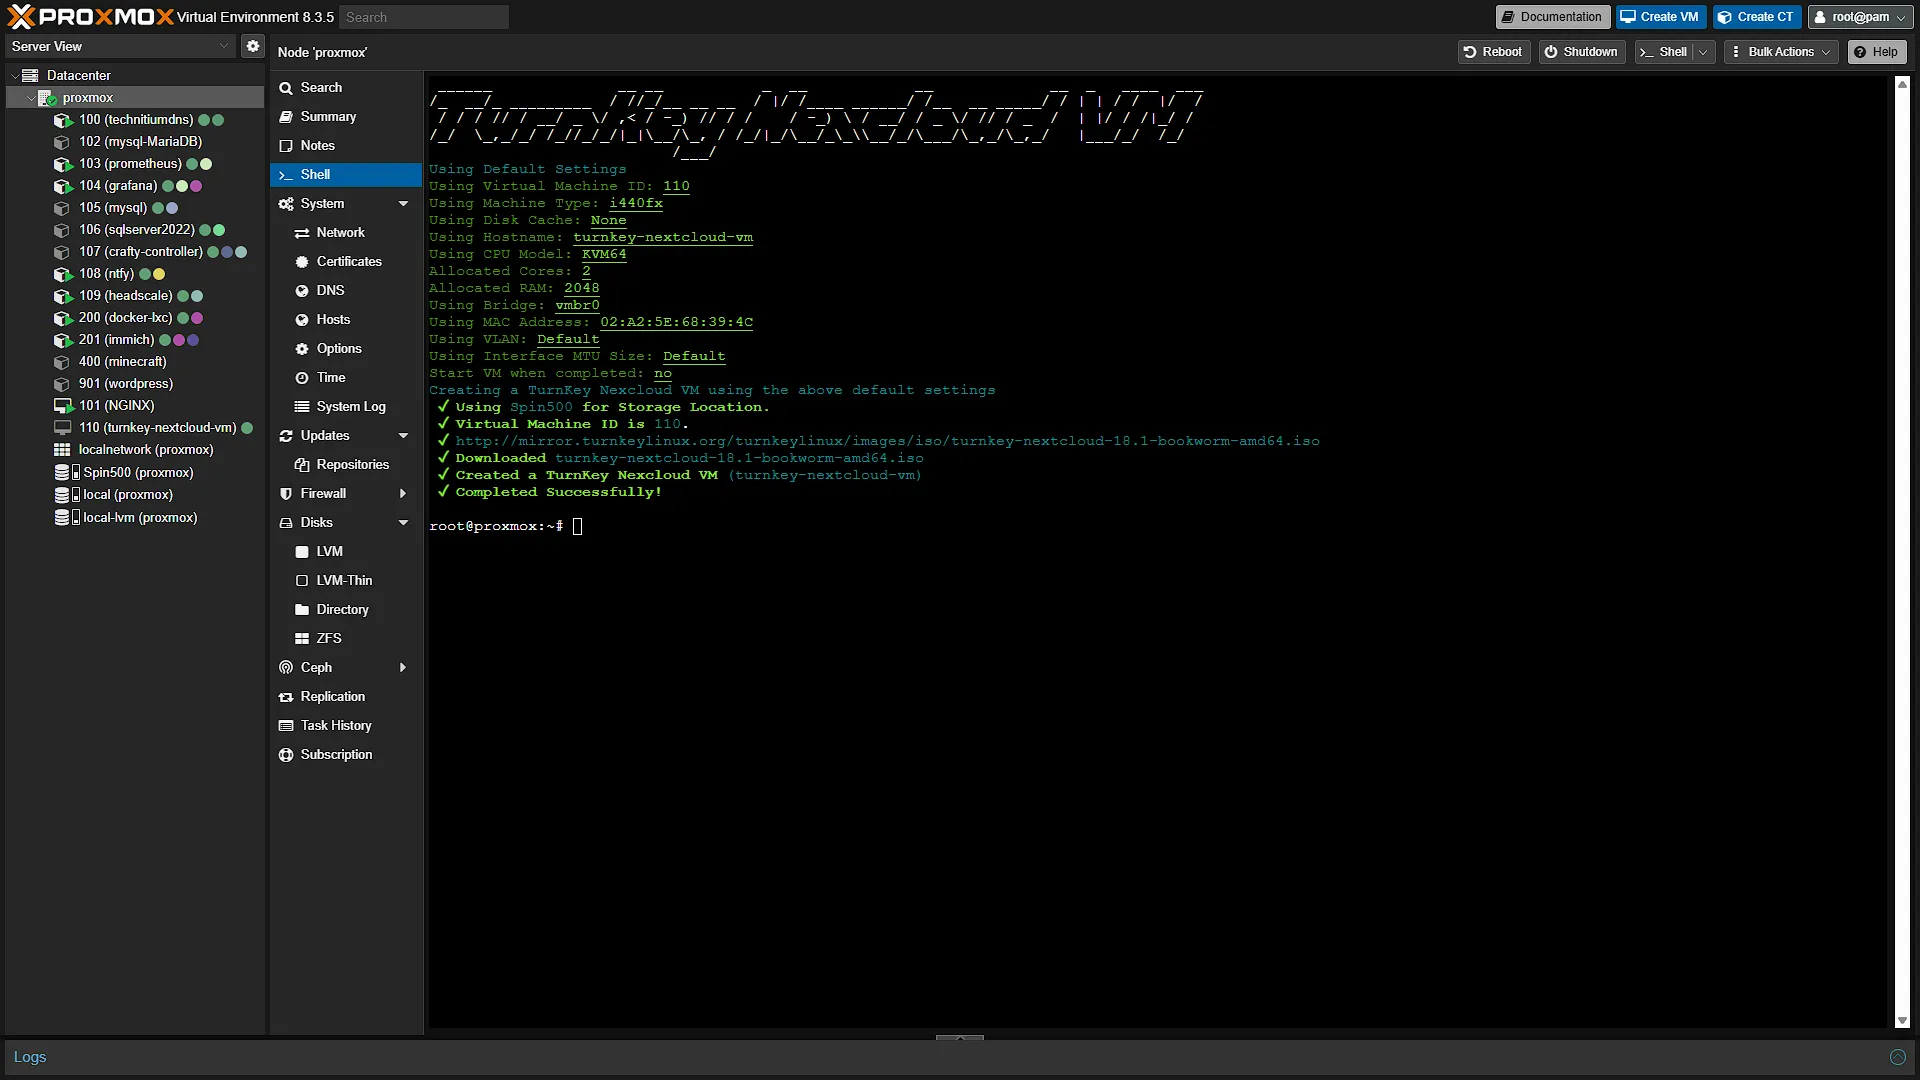The image size is (1920, 1080).
Task: Click the Replication icon
Action: pyautogui.click(x=286, y=697)
